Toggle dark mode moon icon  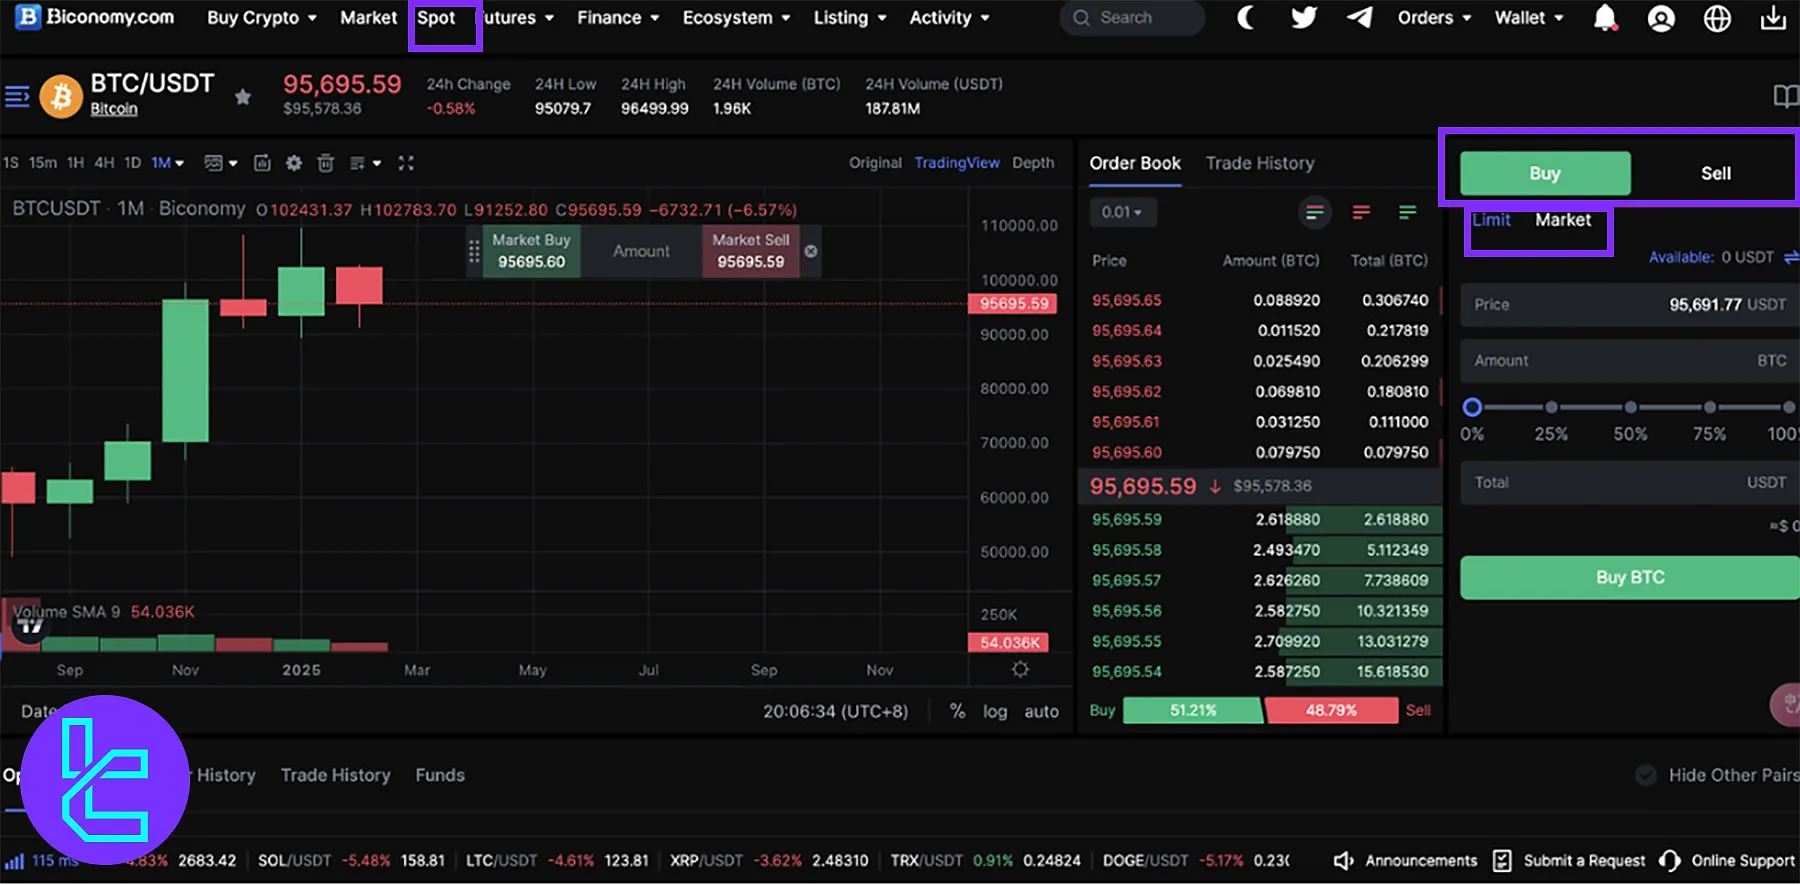click(x=1246, y=17)
